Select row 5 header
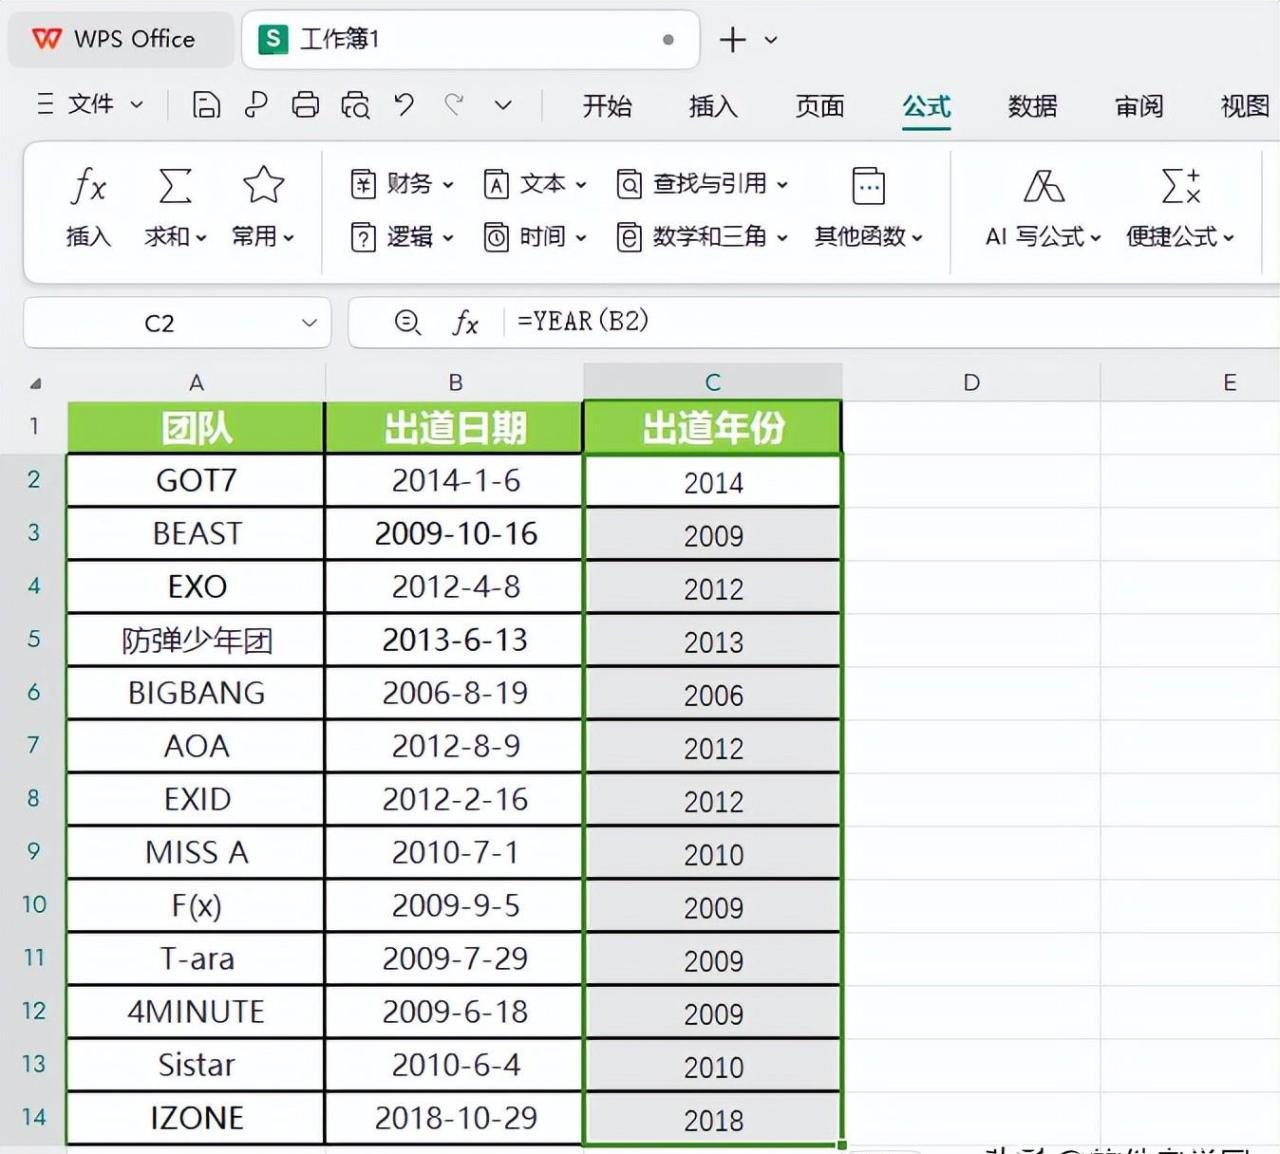The image size is (1280, 1154). point(34,639)
